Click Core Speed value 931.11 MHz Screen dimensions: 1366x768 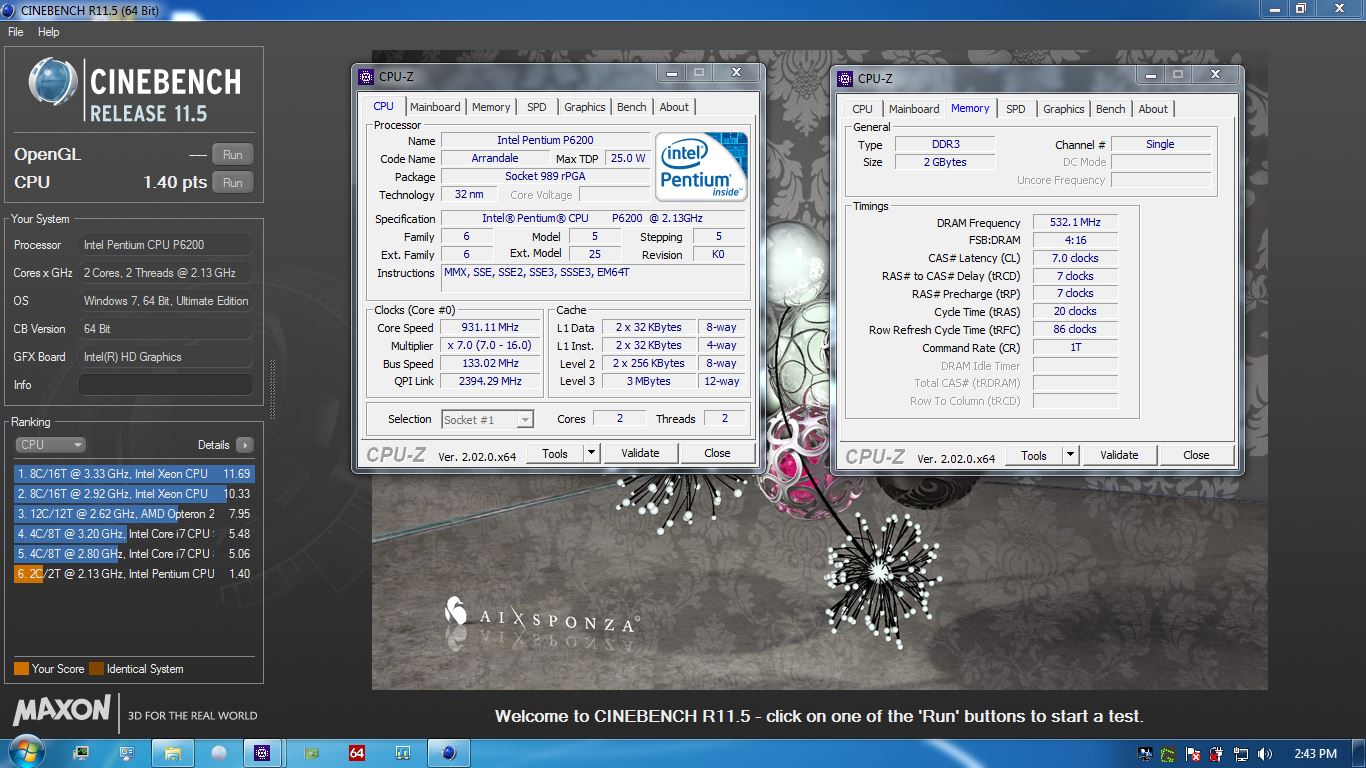coord(490,328)
